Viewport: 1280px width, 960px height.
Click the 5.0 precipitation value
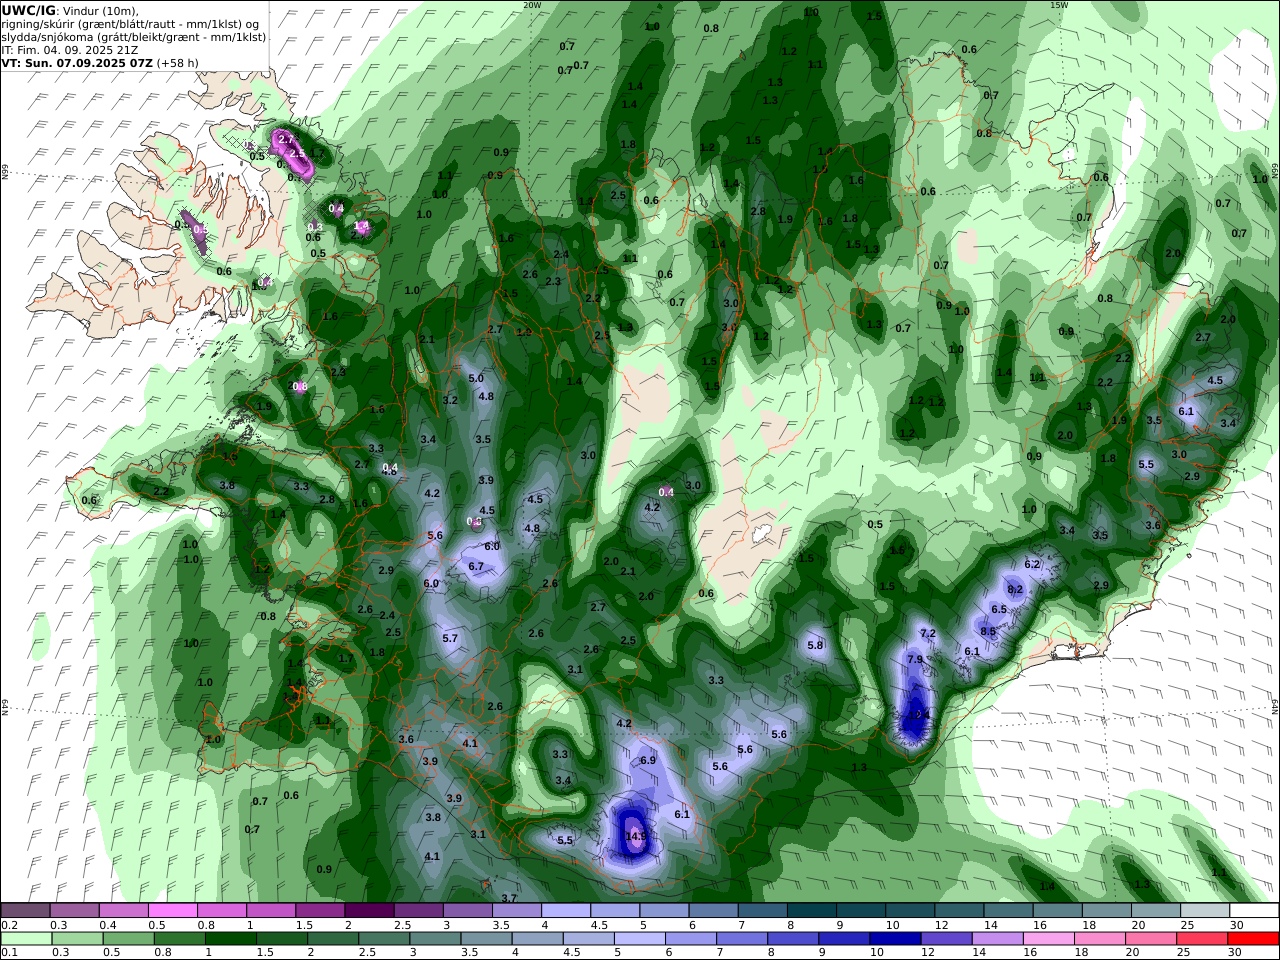476,379
